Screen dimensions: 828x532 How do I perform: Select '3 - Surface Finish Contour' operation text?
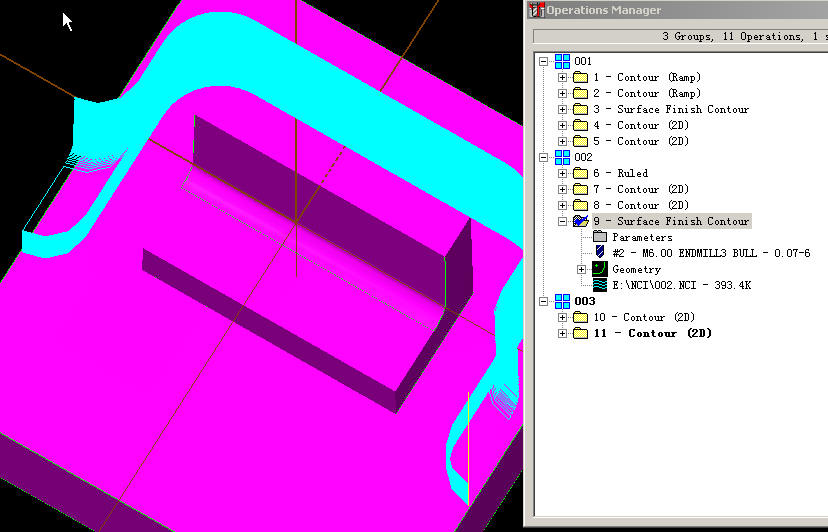coord(671,109)
